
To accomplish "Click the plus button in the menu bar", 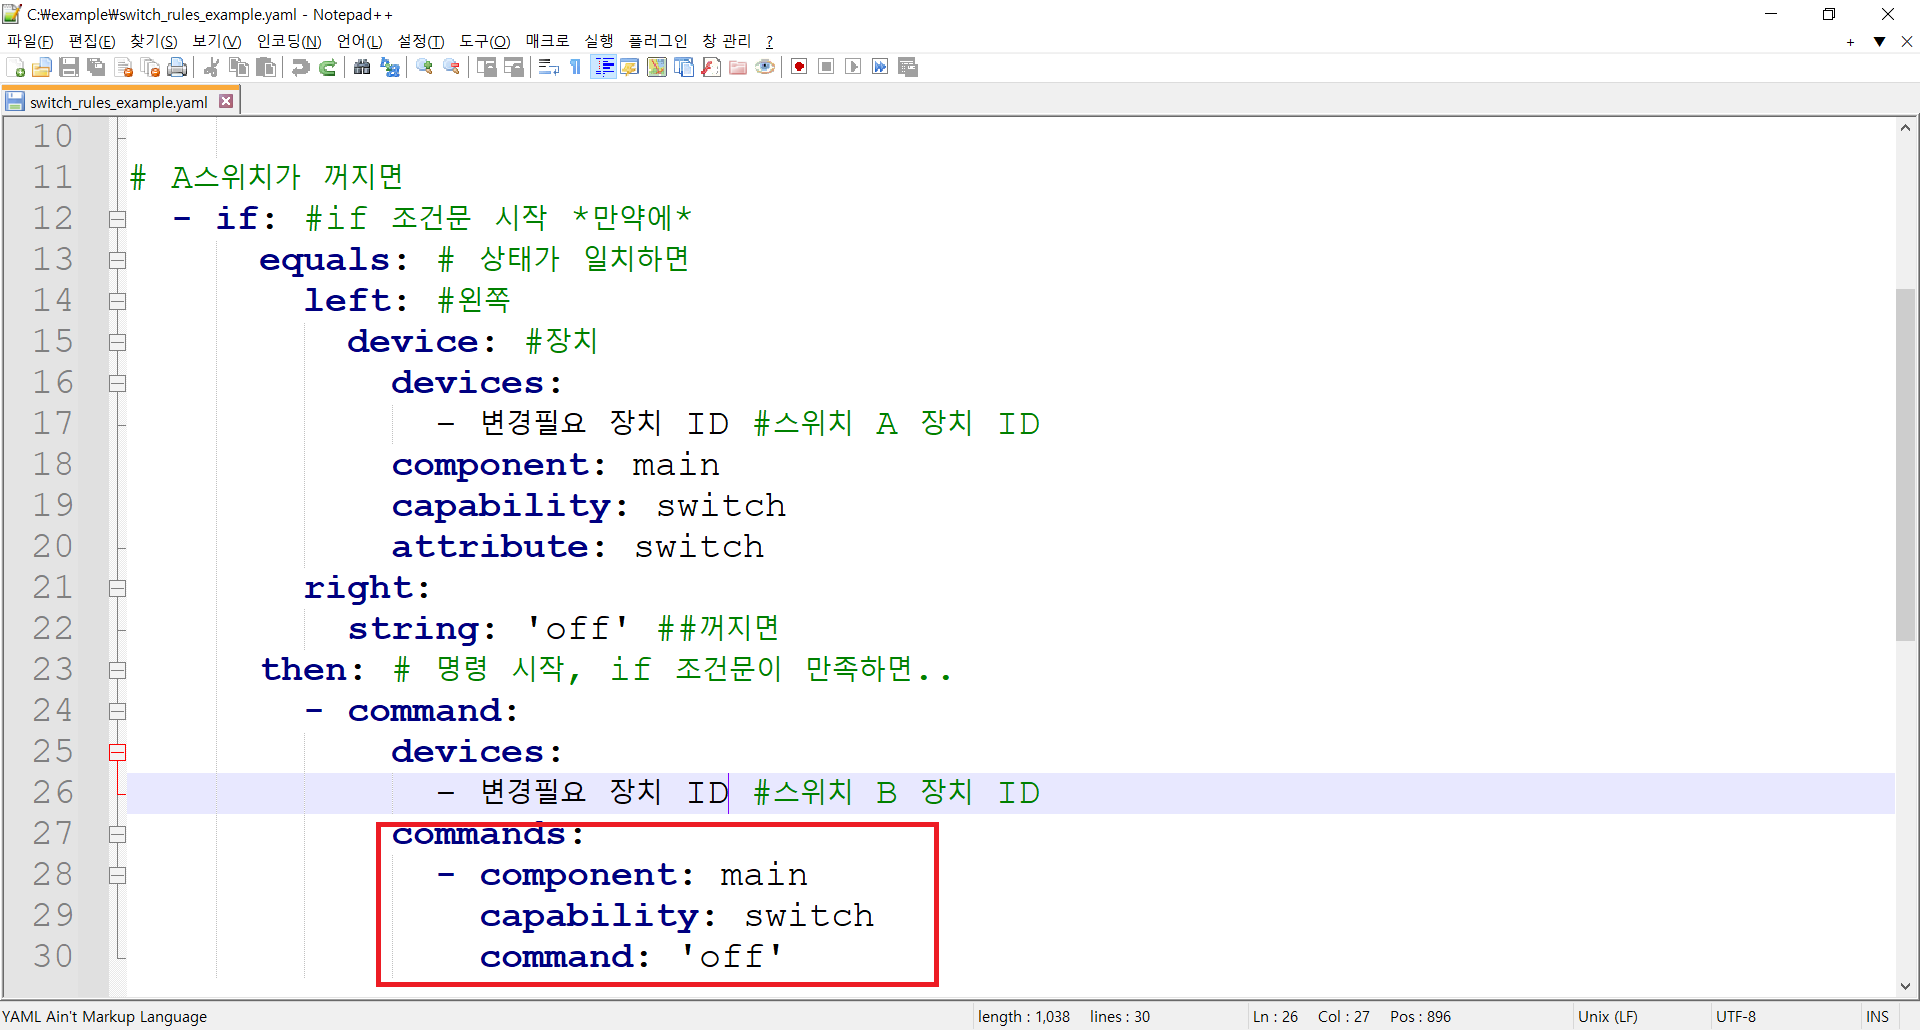I will [1850, 42].
